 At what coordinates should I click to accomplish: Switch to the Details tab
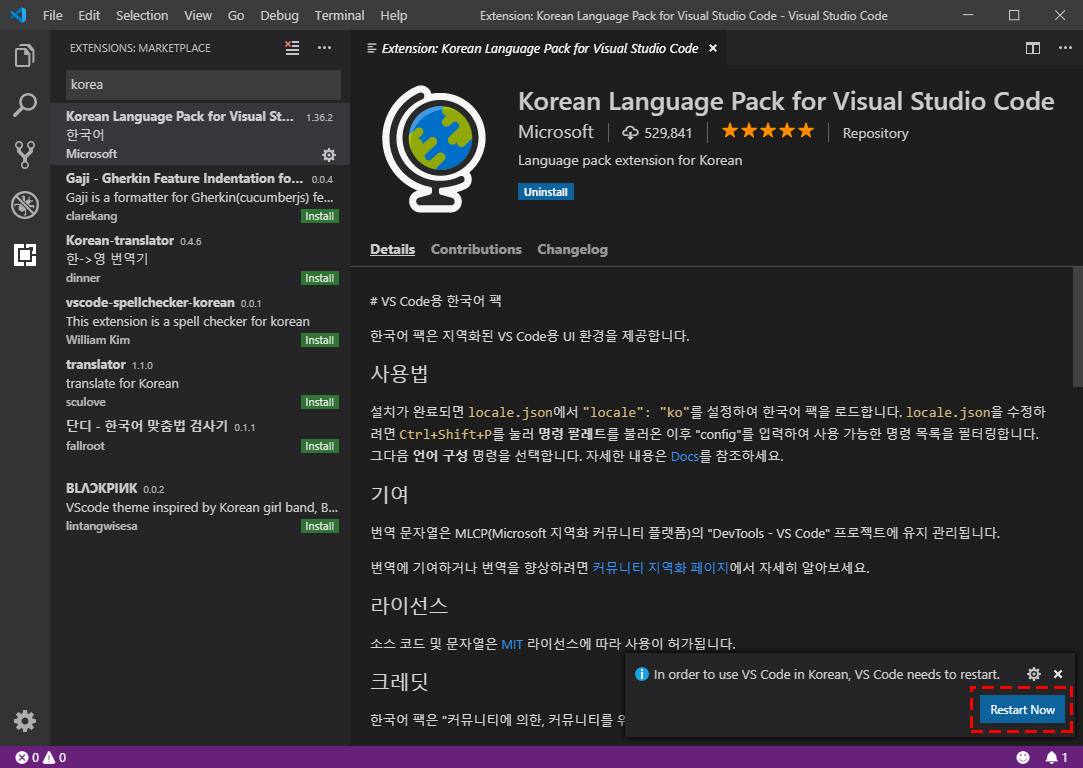[392, 249]
